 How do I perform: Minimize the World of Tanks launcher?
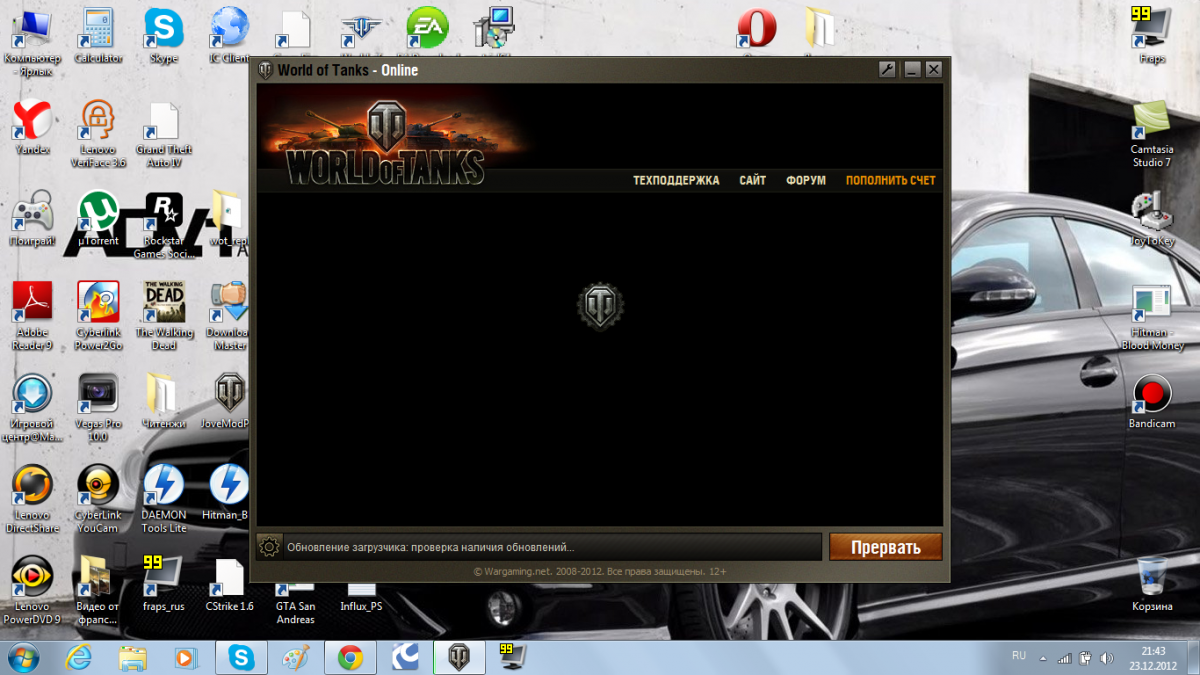click(x=911, y=70)
